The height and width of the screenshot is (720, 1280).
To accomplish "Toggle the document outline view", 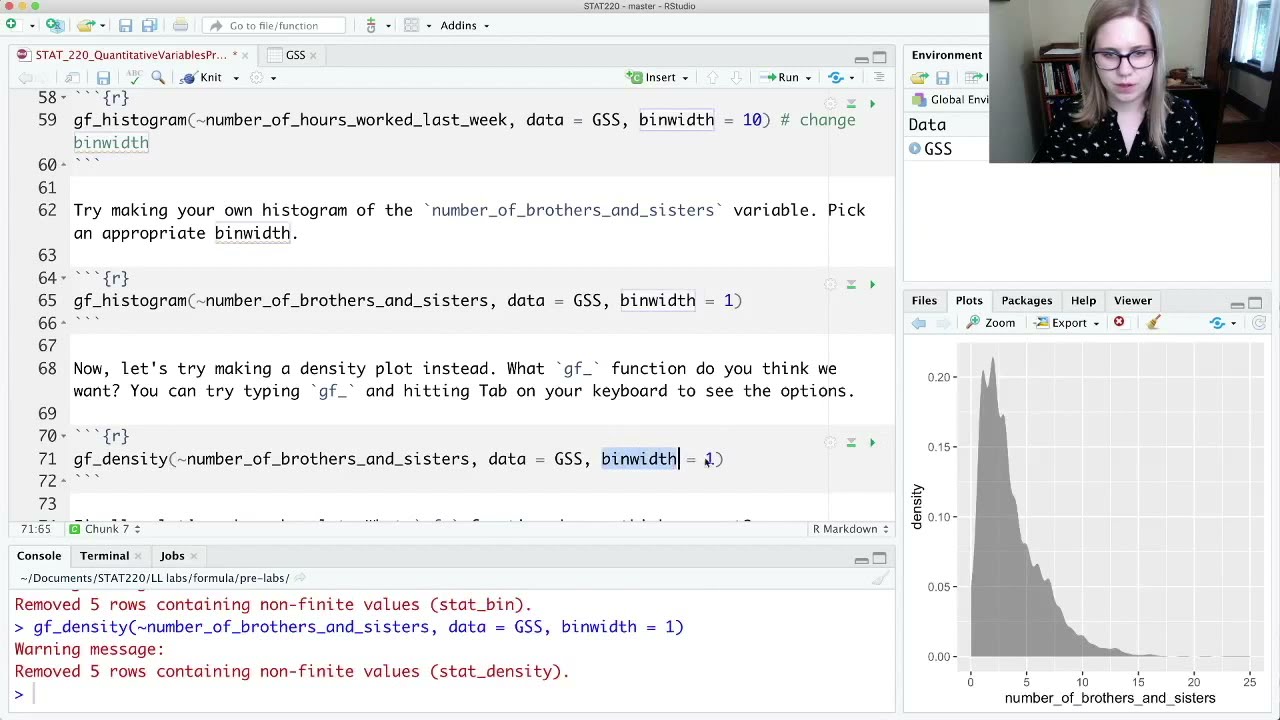I will (879, 77).
